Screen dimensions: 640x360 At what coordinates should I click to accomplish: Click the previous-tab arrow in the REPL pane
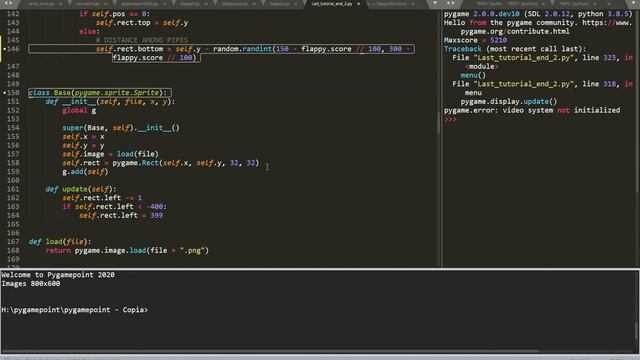(448, 3)
